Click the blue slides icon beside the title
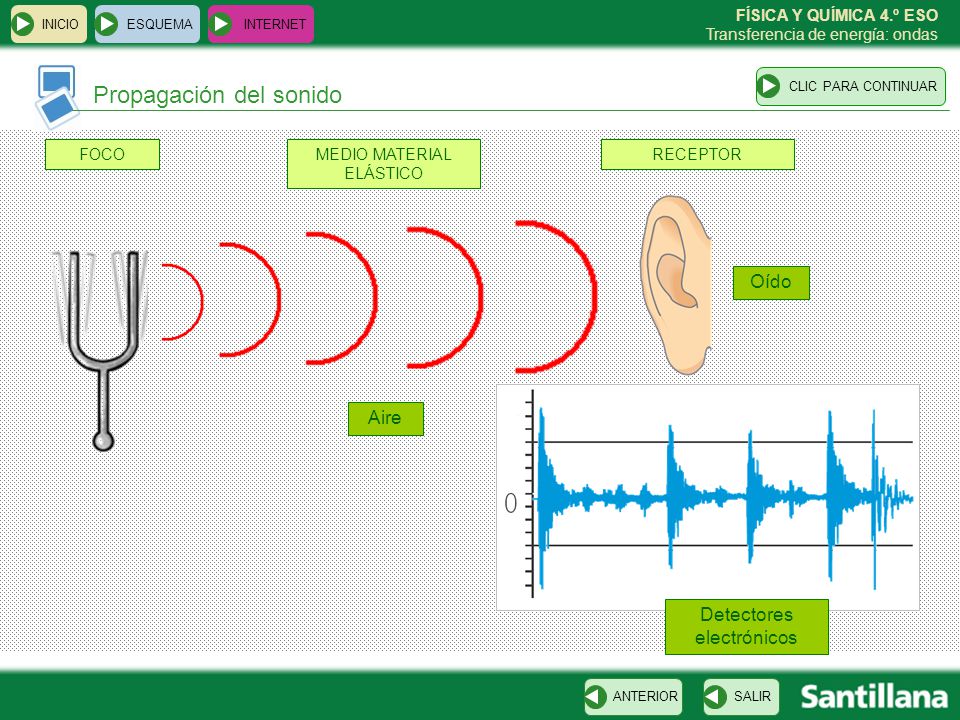 pyautogui.click(x=58, y=97)
